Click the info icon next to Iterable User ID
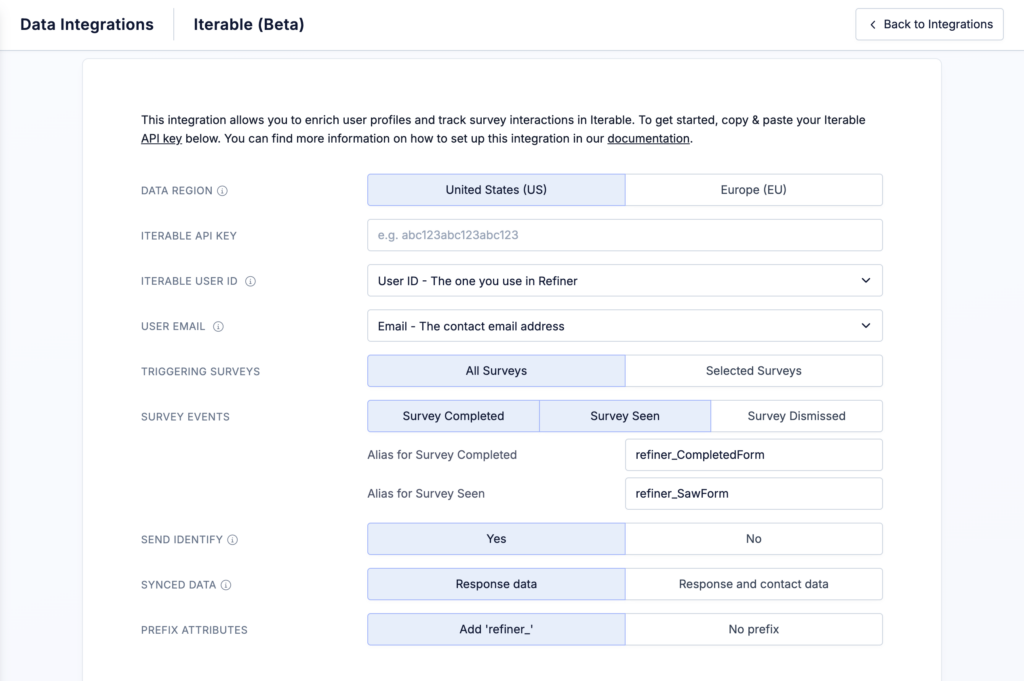The height and width of the screenshot is (681, 1024). click(x=251, y=282)
